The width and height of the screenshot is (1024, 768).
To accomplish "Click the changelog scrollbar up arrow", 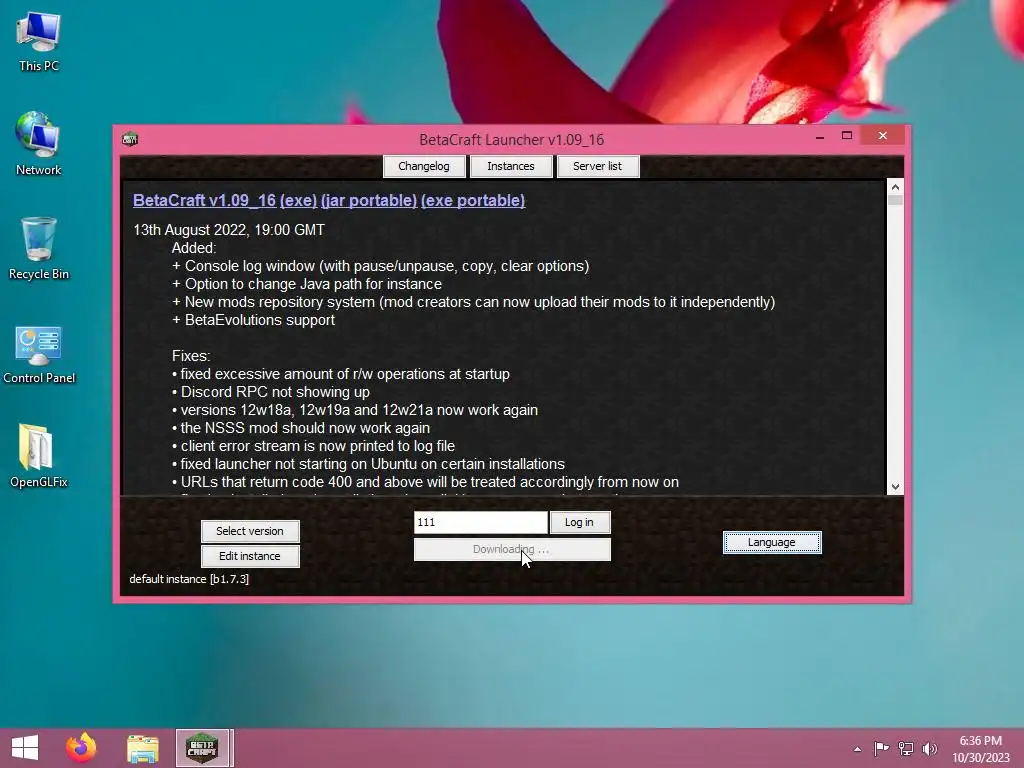I will coord(895,187).
